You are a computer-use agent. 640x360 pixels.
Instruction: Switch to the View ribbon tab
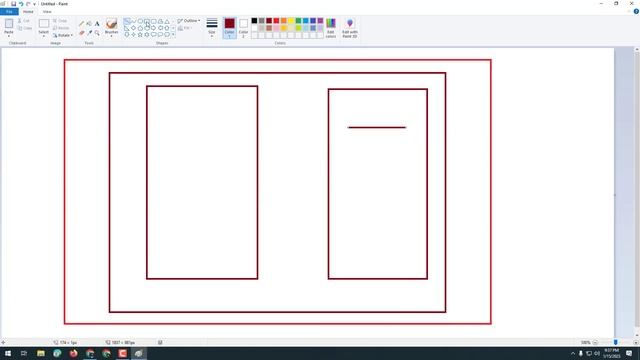click(x=47, y=11)
